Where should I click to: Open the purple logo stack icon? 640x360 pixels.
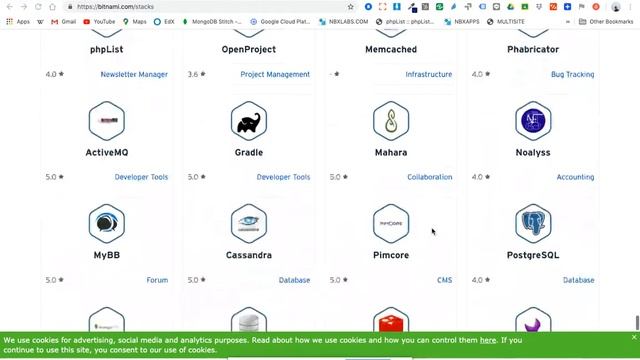click(533, 320)
